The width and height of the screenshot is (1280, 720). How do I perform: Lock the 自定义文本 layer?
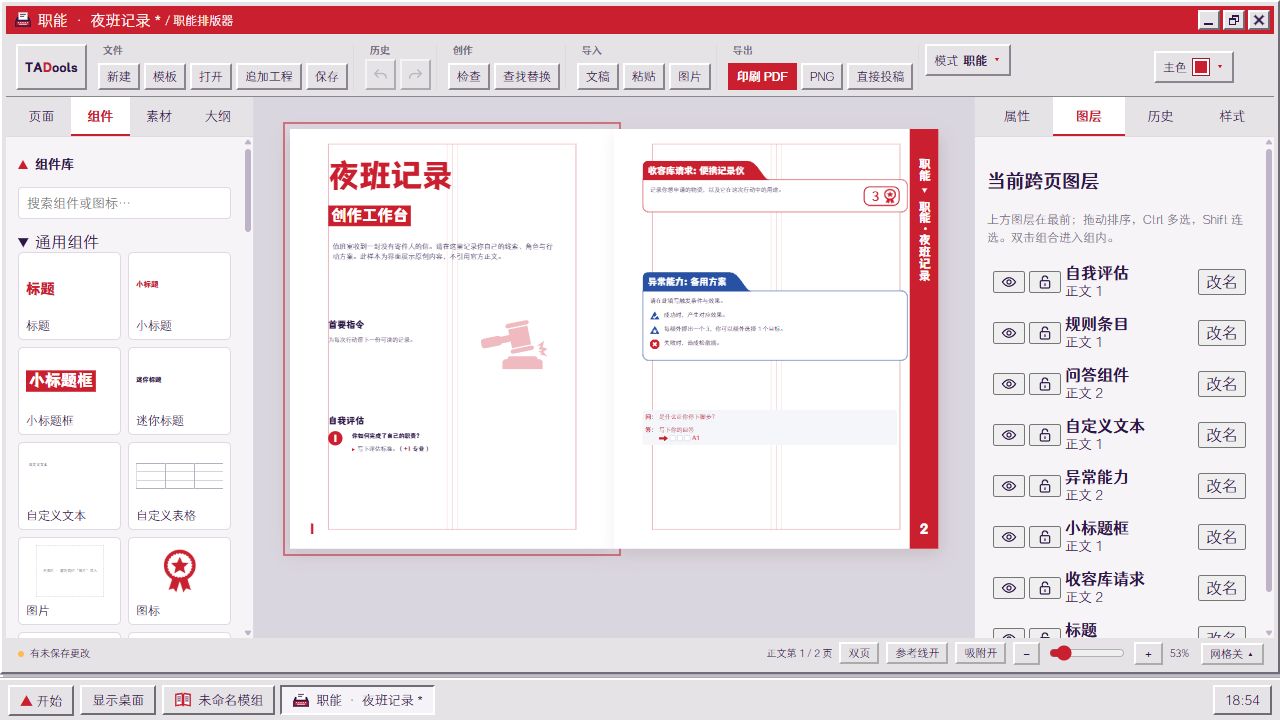coord(1045,435)
